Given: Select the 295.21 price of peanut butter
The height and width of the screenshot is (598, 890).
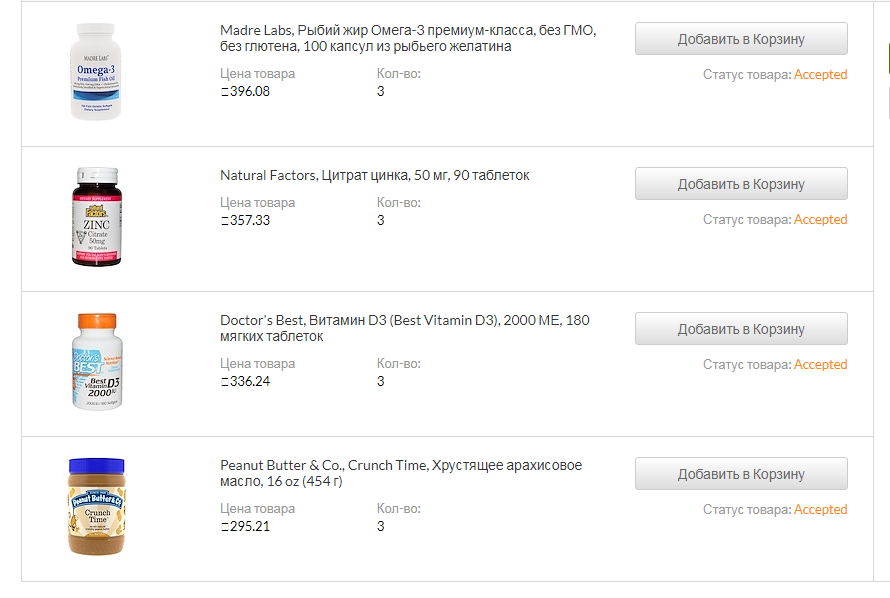Looking at the screenshot, I should click(245, 527).
